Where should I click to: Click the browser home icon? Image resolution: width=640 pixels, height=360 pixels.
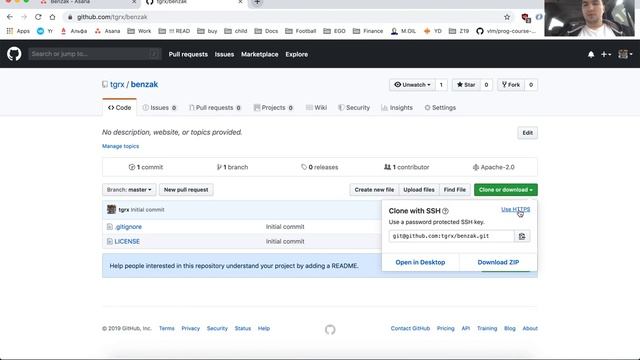pos(52,17)
